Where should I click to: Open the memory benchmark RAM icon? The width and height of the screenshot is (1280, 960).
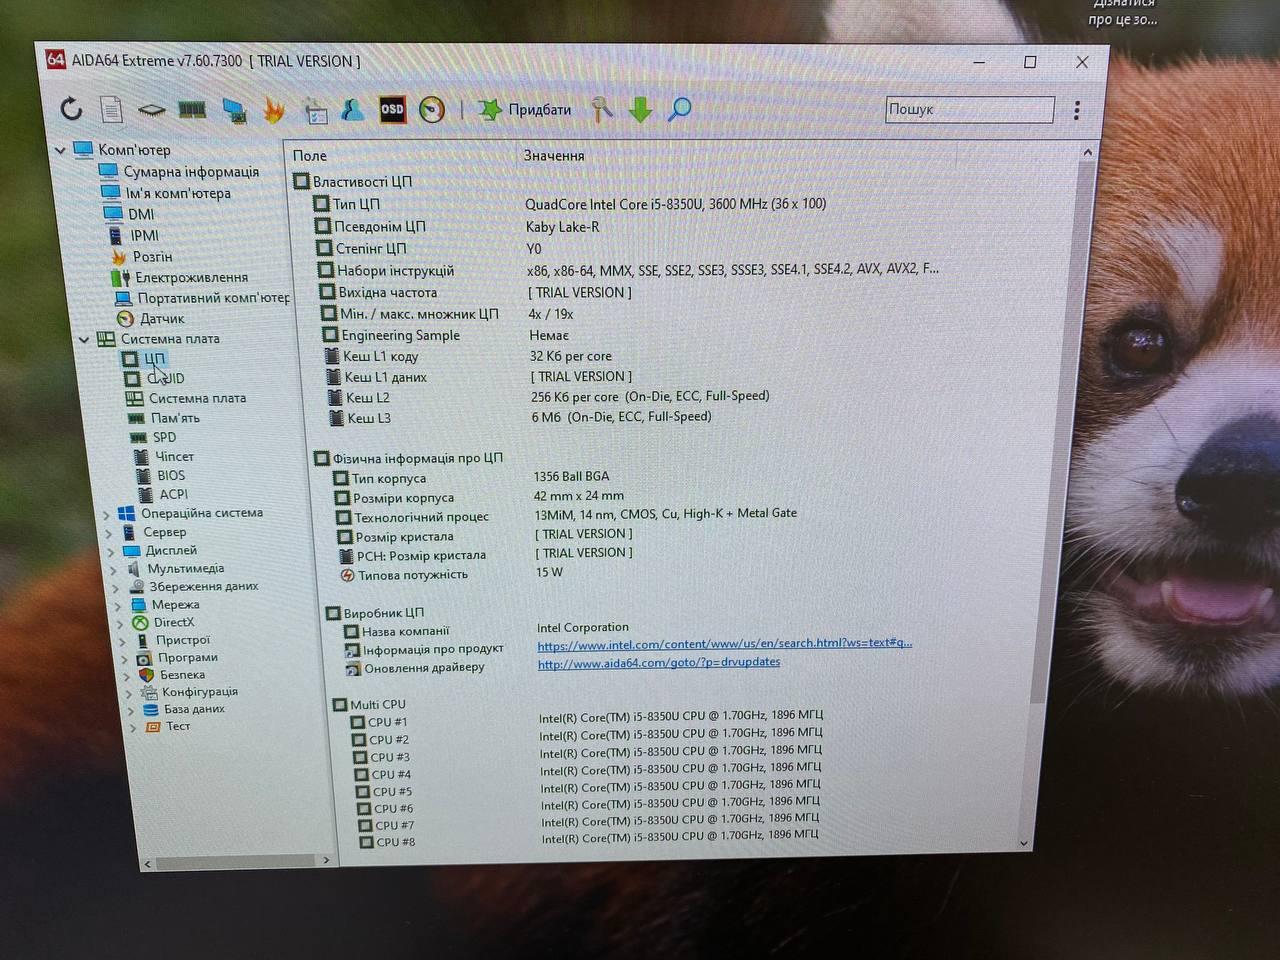[x=192, y=109]
